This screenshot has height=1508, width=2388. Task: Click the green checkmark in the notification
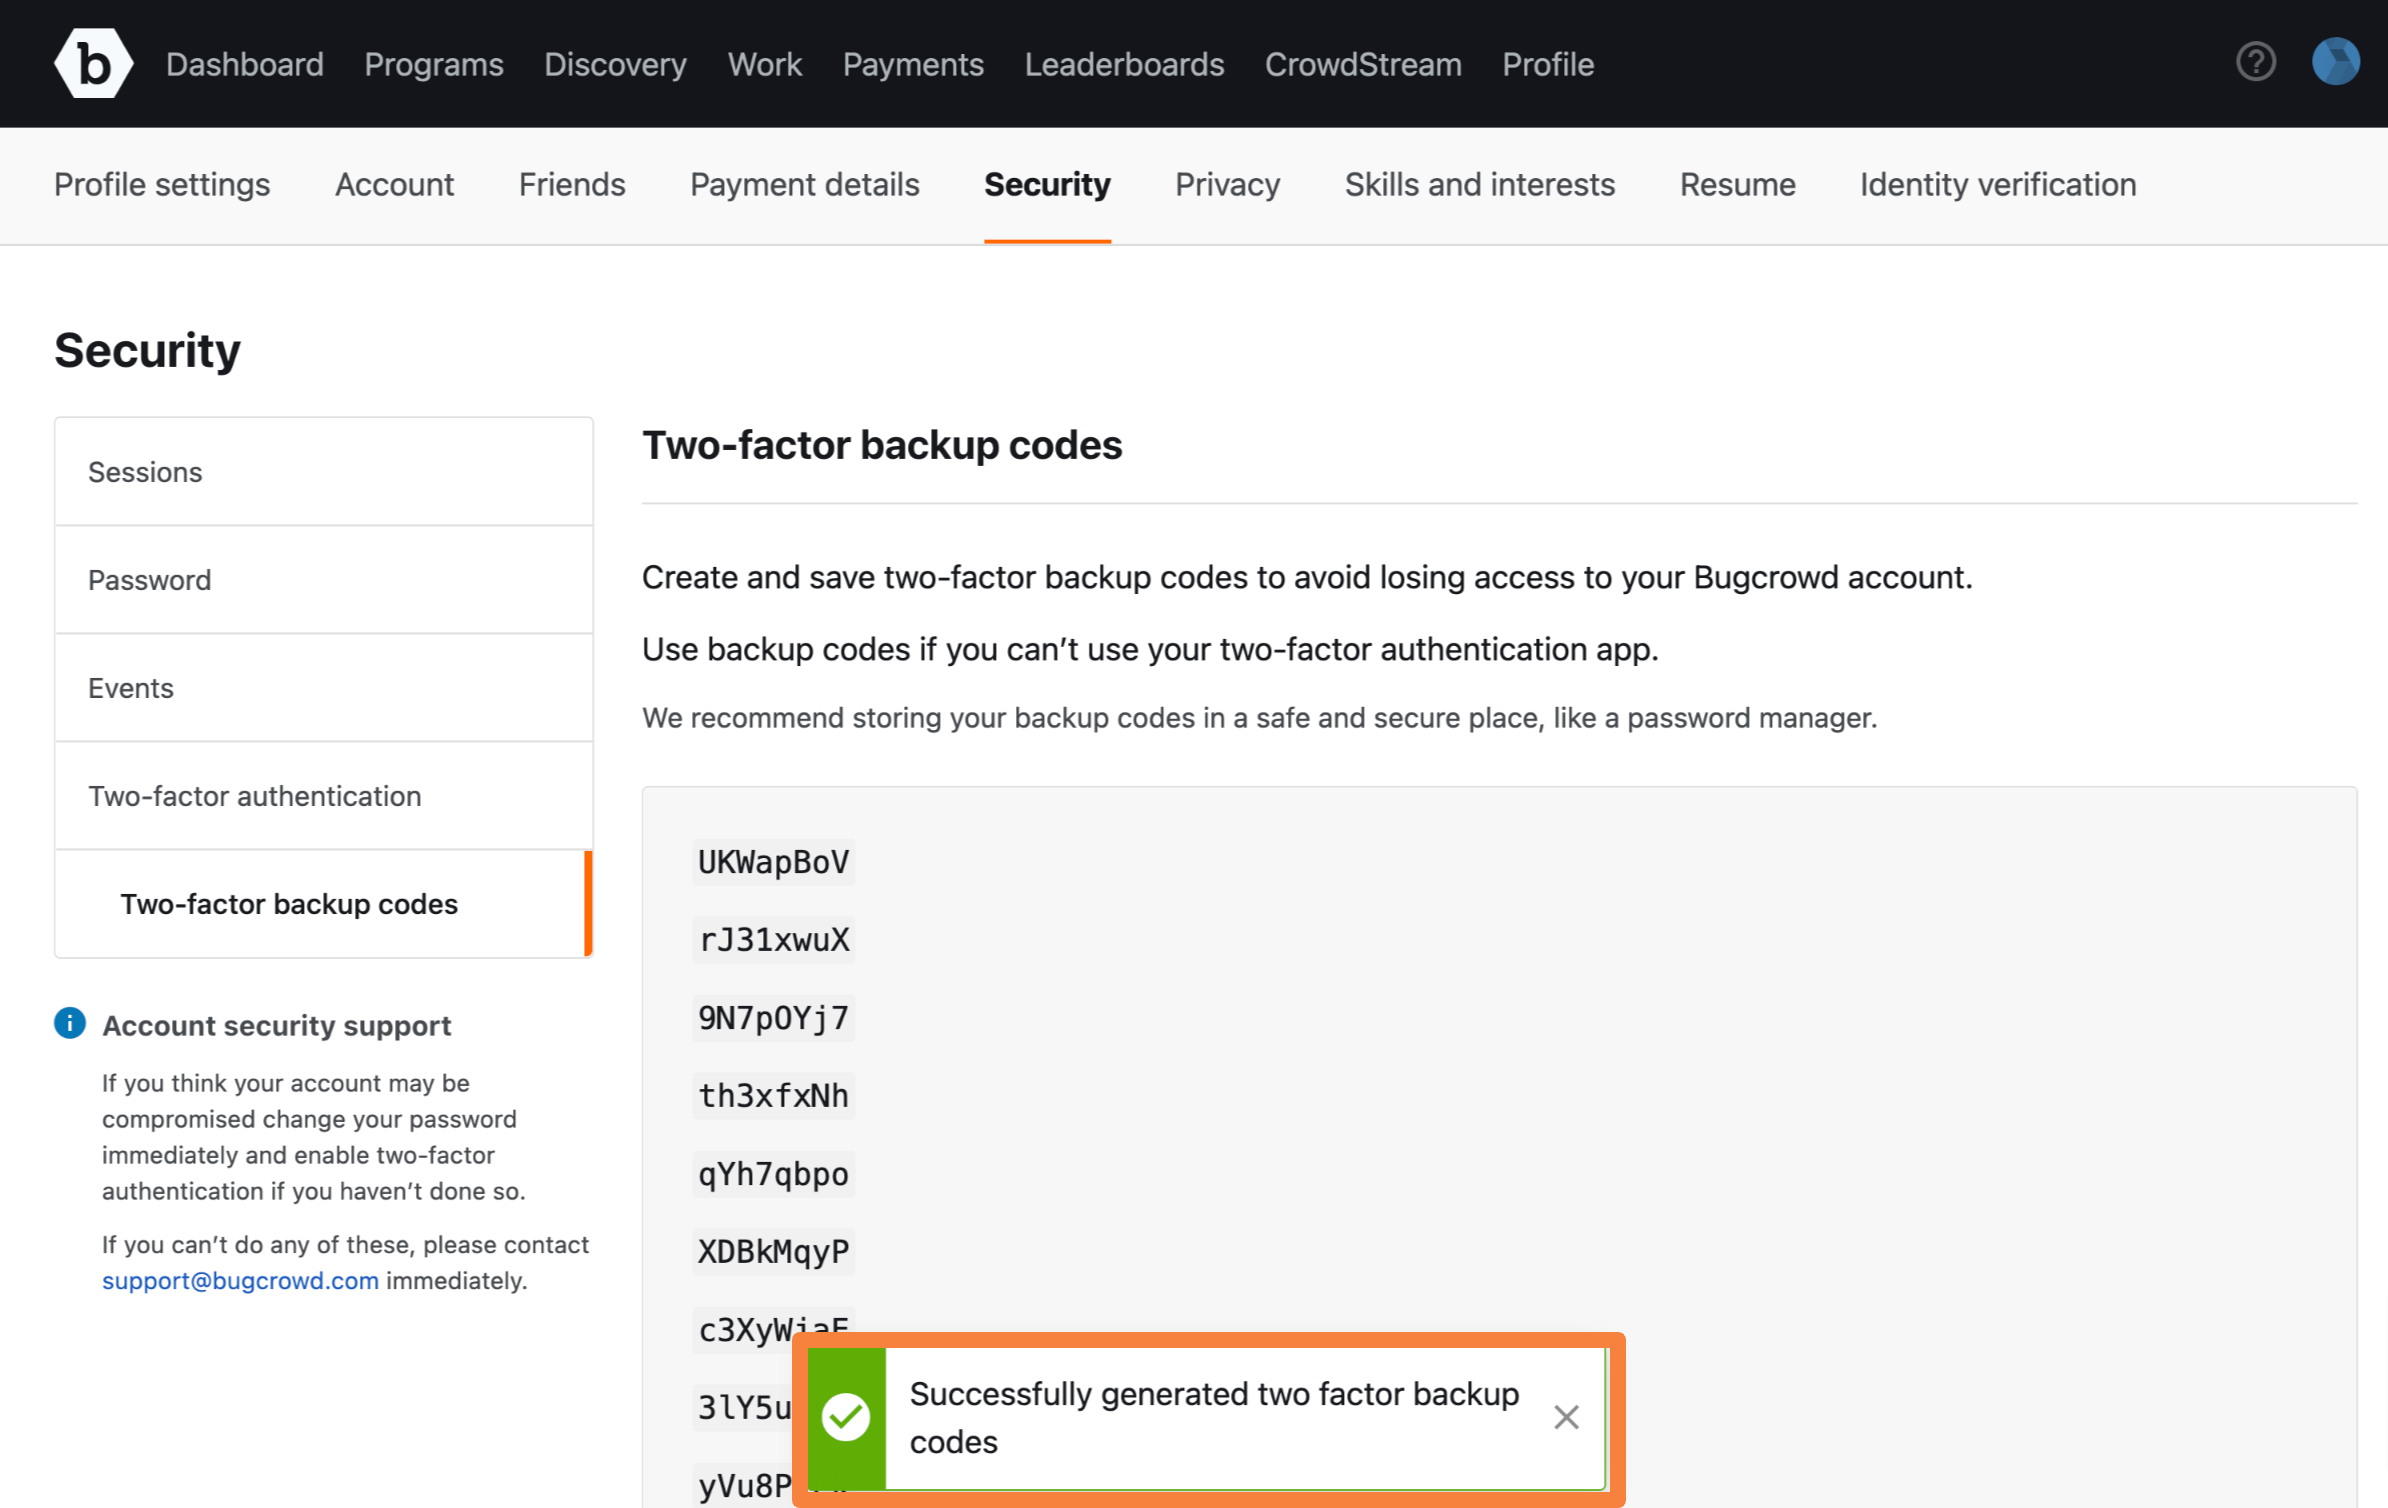846,1417
